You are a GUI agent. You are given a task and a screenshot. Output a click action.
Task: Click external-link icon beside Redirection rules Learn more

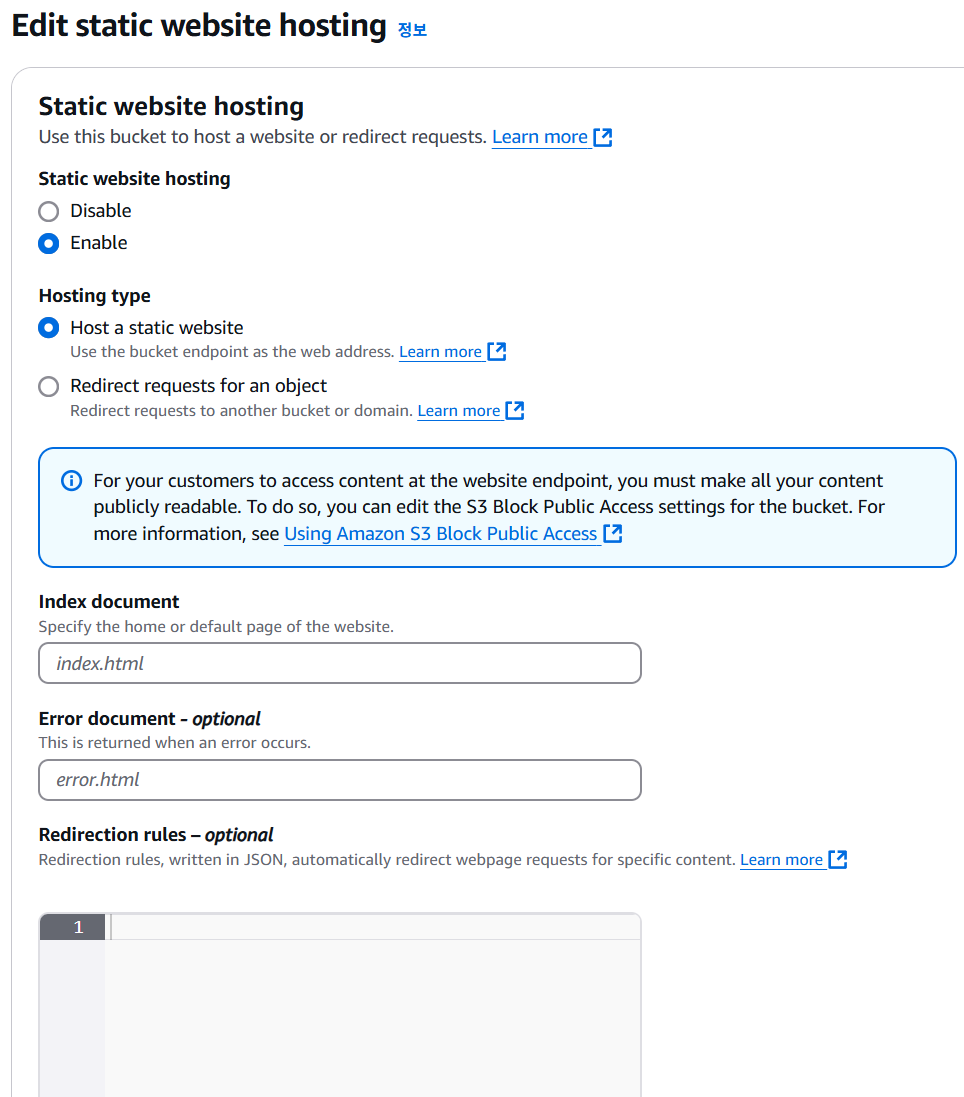(837, 859)
